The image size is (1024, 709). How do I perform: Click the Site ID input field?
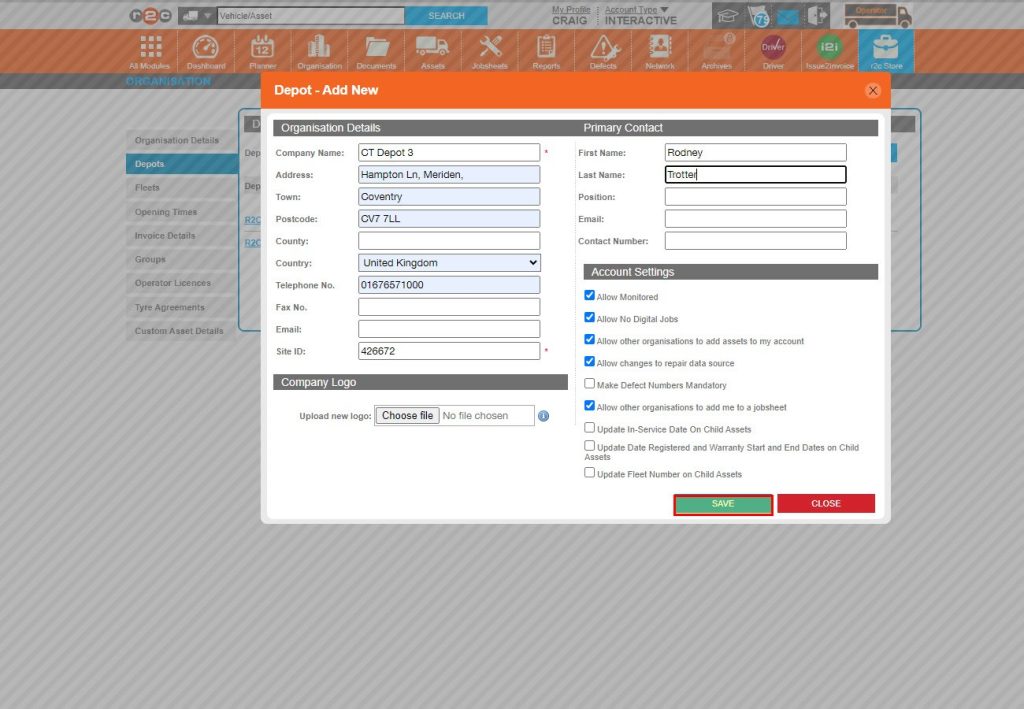pos(448,350)
